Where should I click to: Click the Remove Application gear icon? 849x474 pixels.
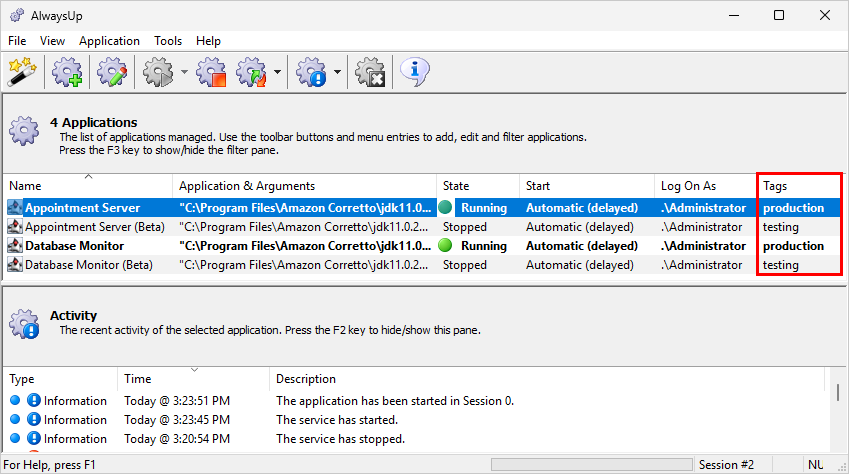tap(370, 72)
